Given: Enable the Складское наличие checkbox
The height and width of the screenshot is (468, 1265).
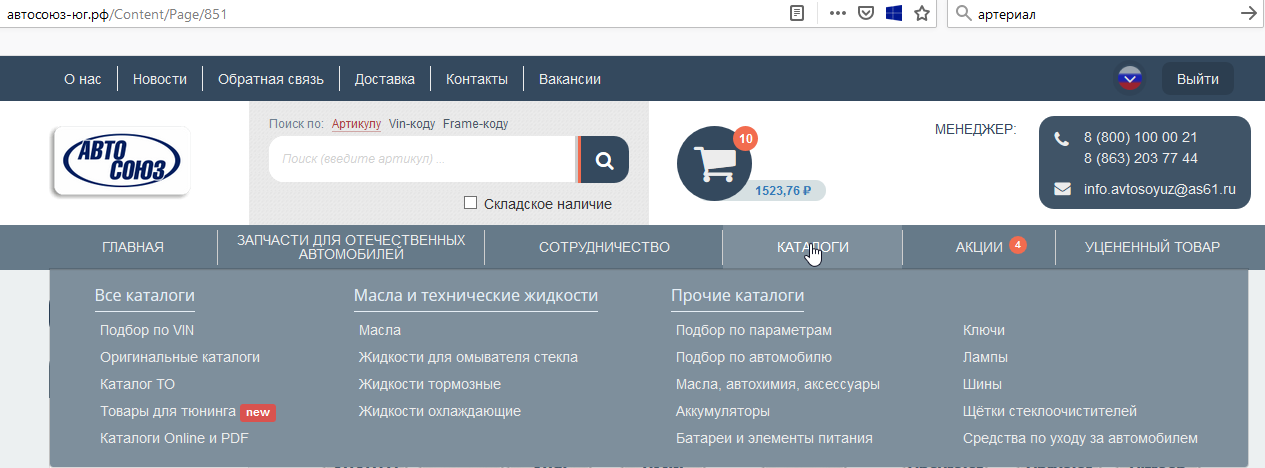Looking at the screenshot, I should tap(471, 204).
